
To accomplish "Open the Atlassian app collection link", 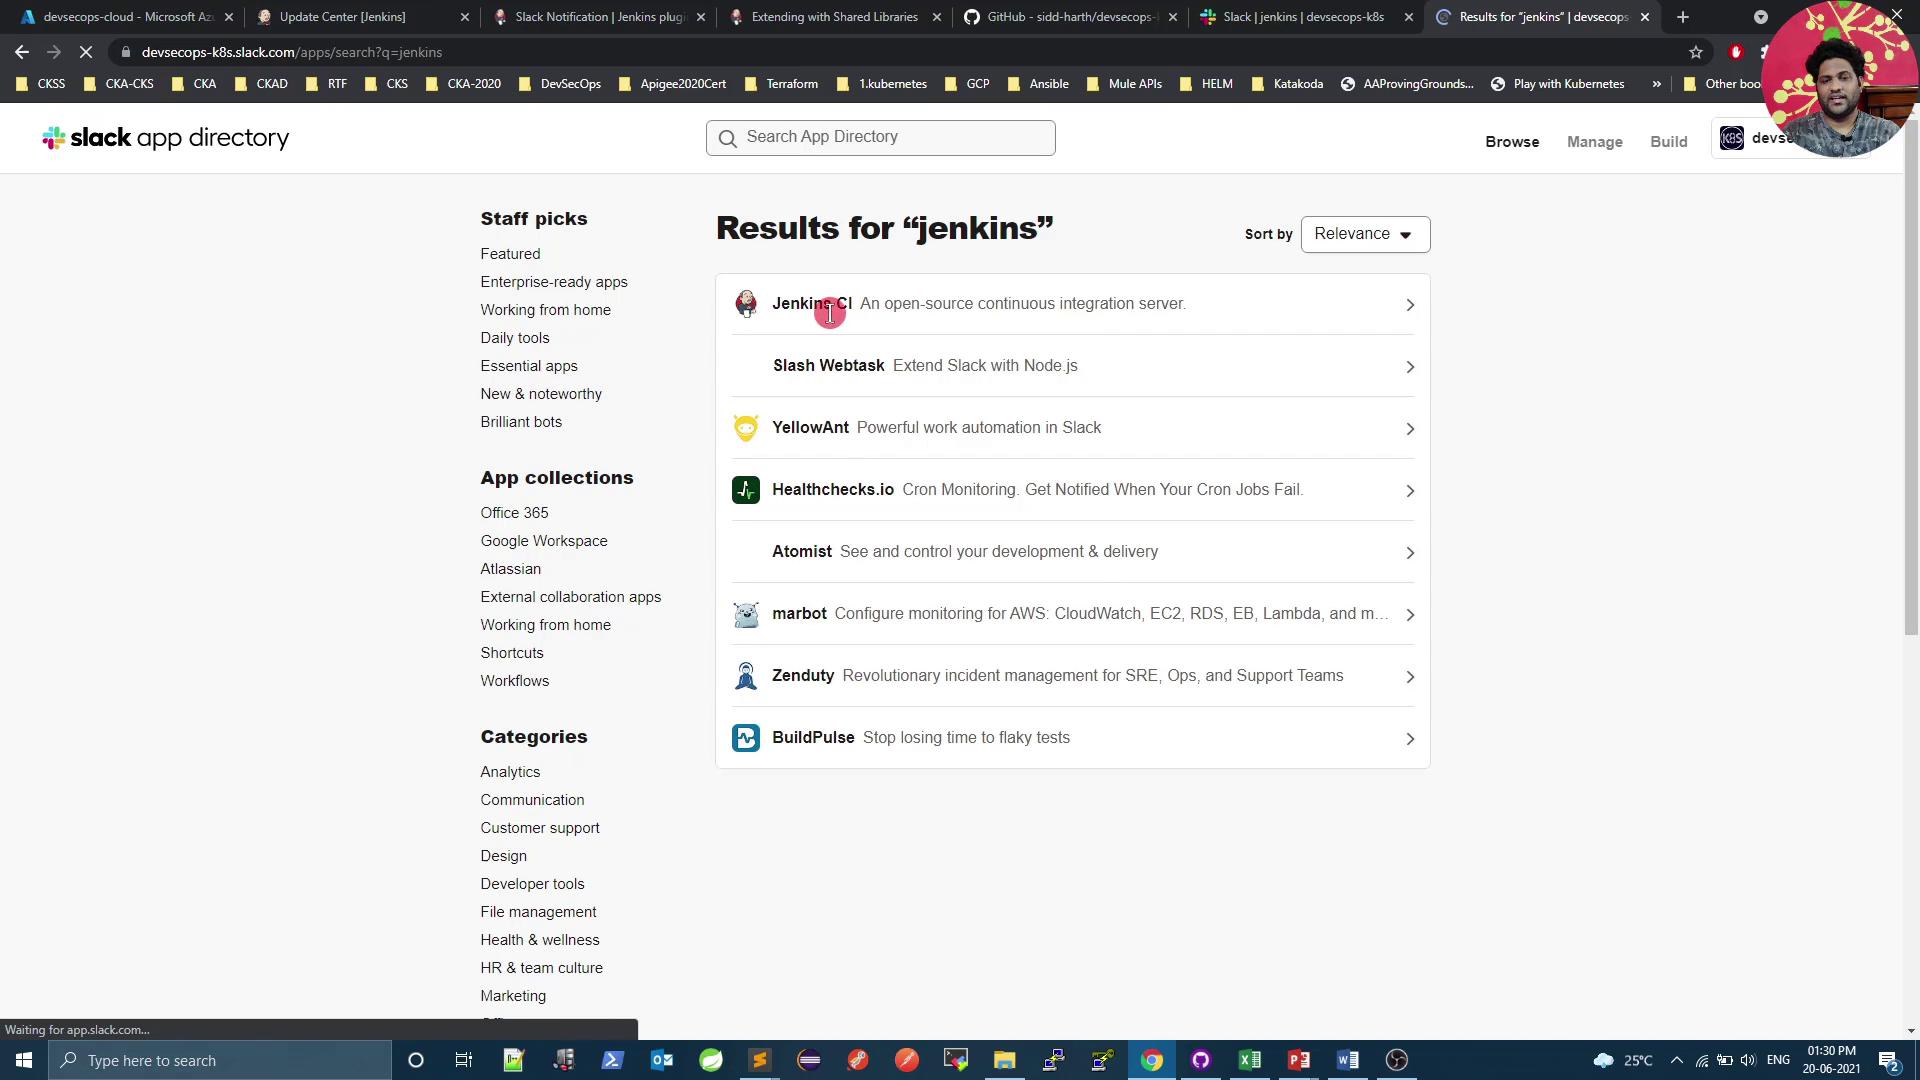I will pyautogui.click(x=510, y=569).
